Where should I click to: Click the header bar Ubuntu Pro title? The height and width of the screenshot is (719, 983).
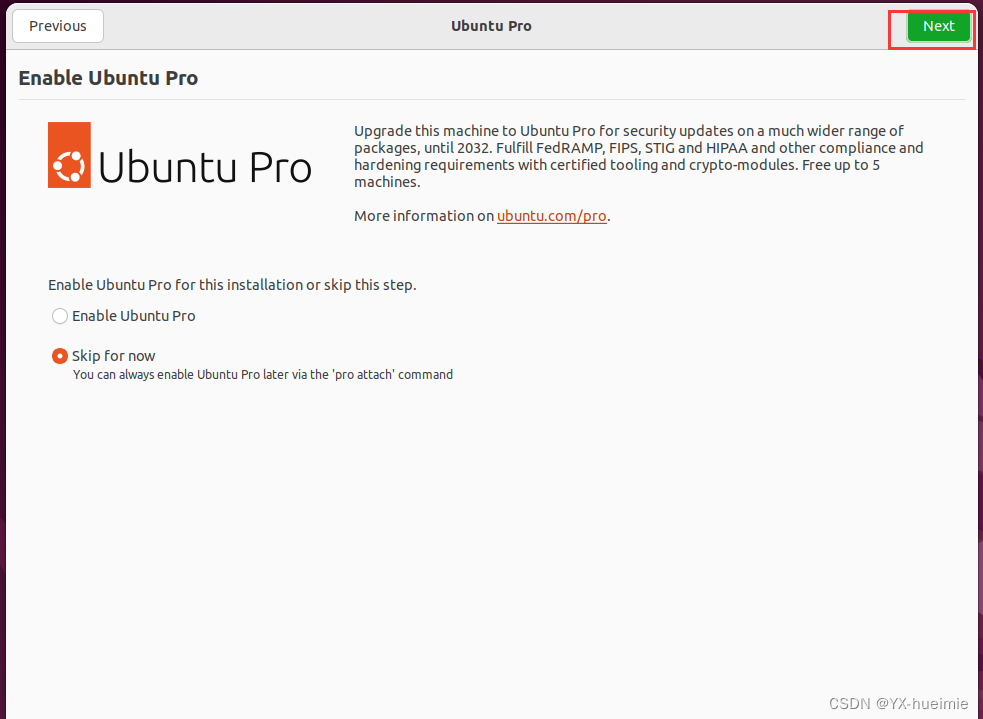click(491, 26)
